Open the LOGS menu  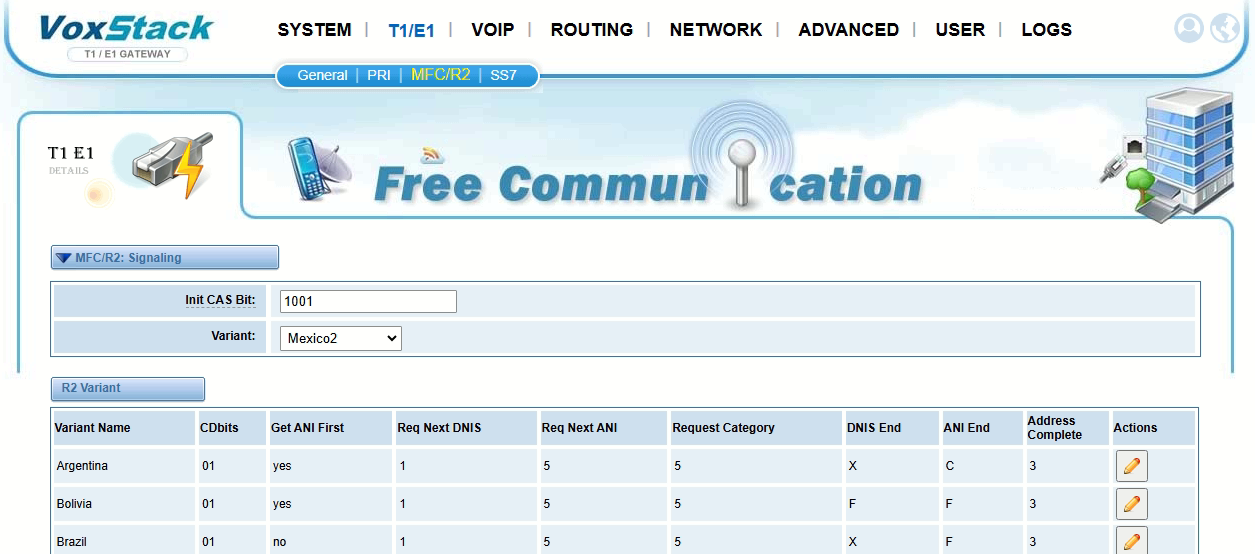click(1046, 30)
